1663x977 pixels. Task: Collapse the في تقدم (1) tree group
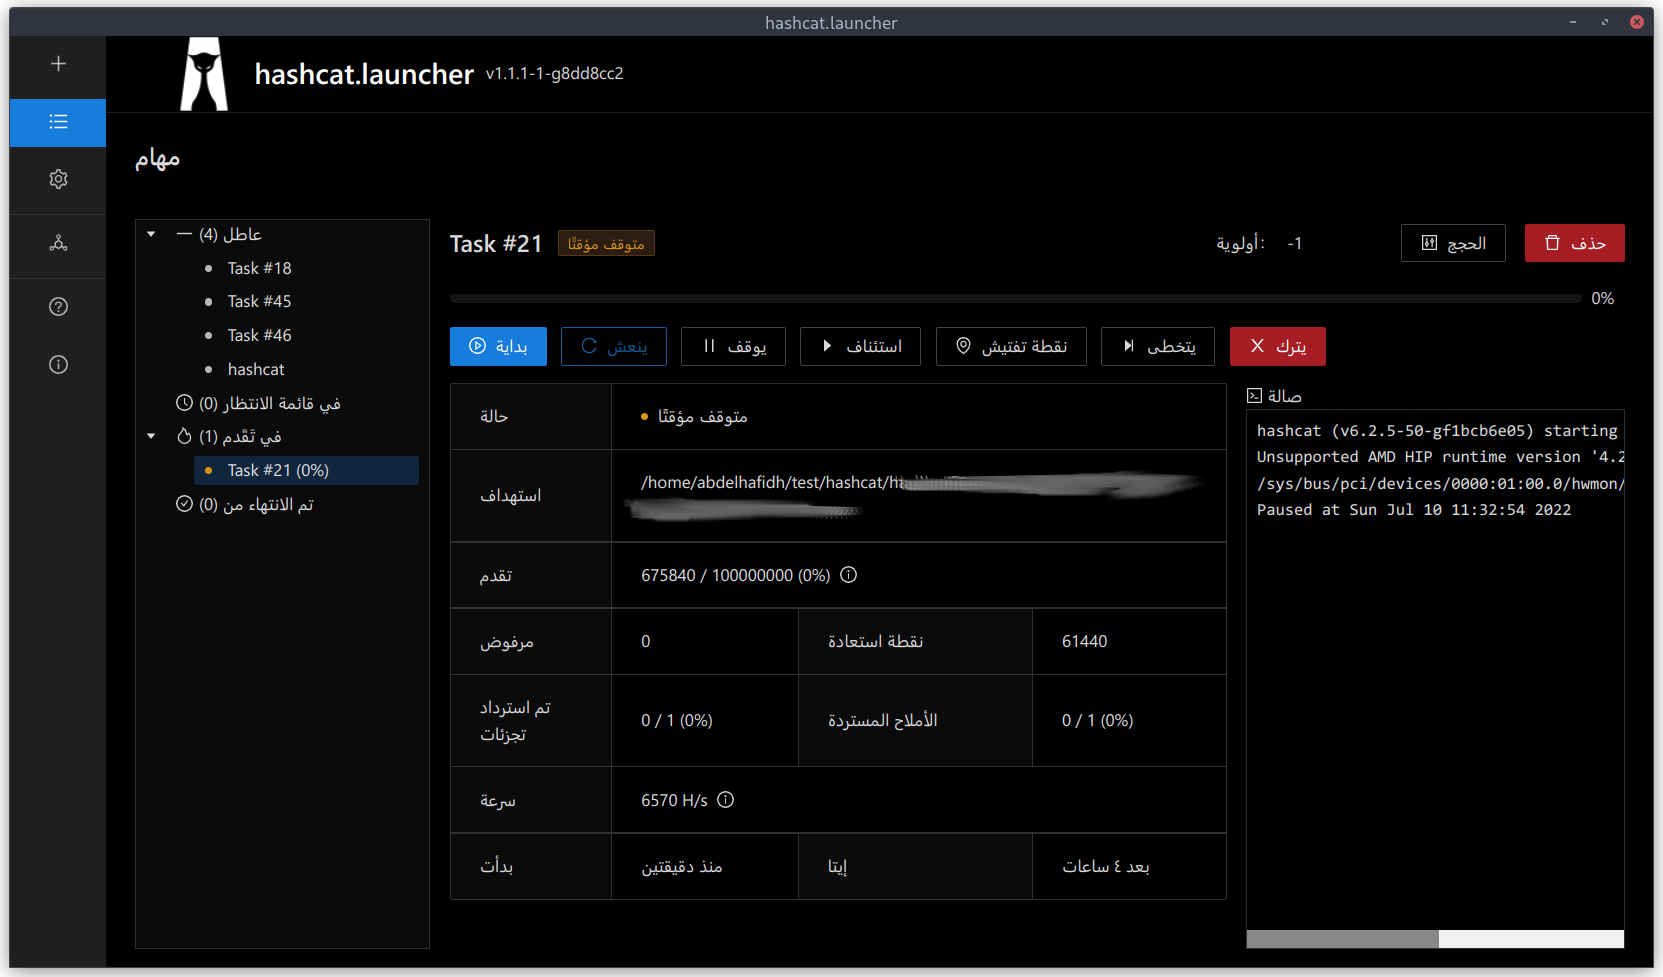click(x=151, y=436)
